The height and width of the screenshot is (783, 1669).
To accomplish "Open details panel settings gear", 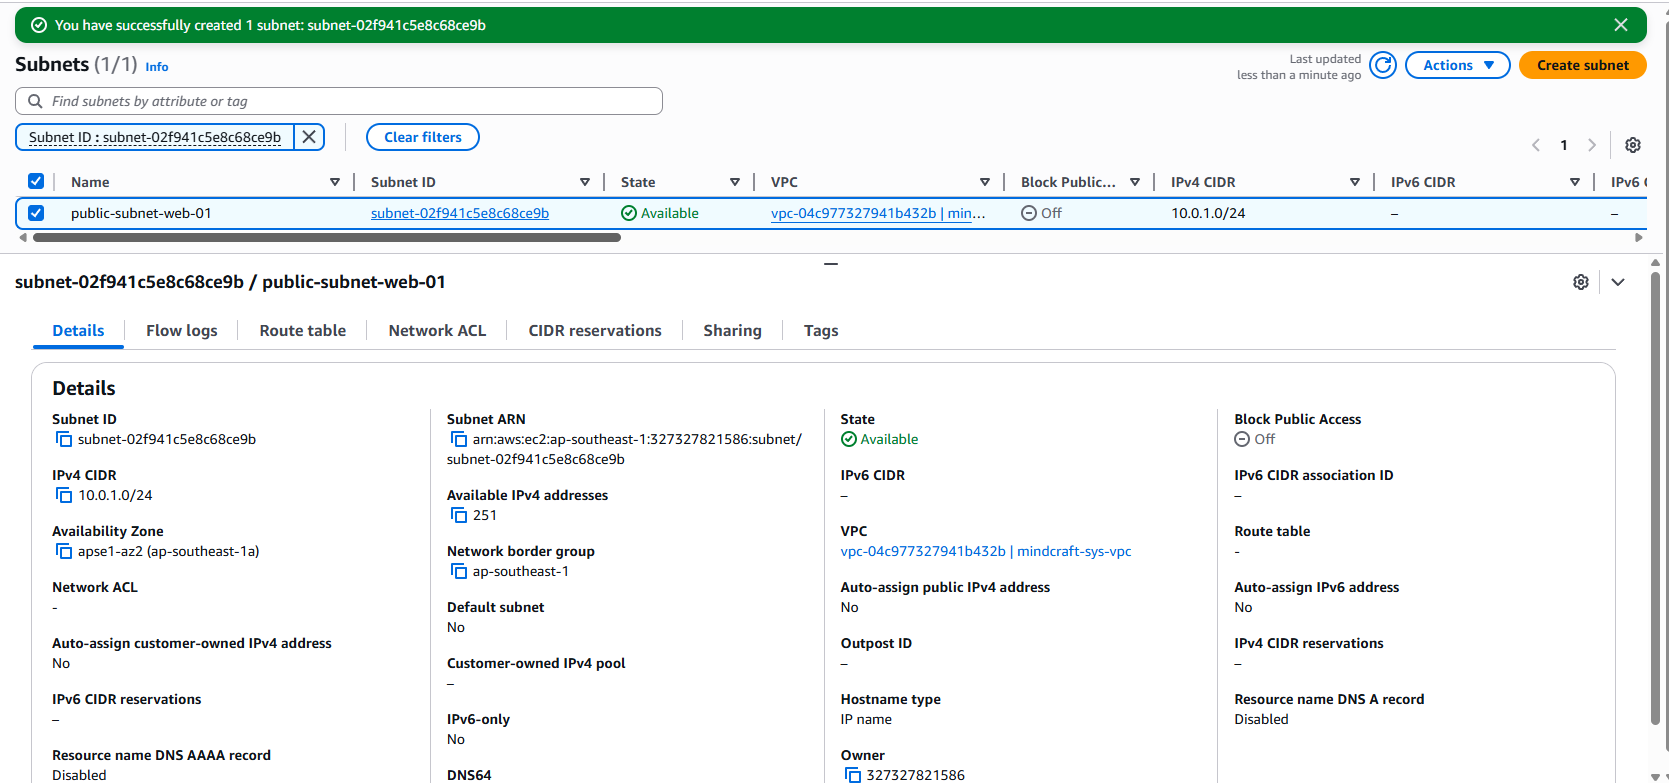I will (x=1580, y=282).
